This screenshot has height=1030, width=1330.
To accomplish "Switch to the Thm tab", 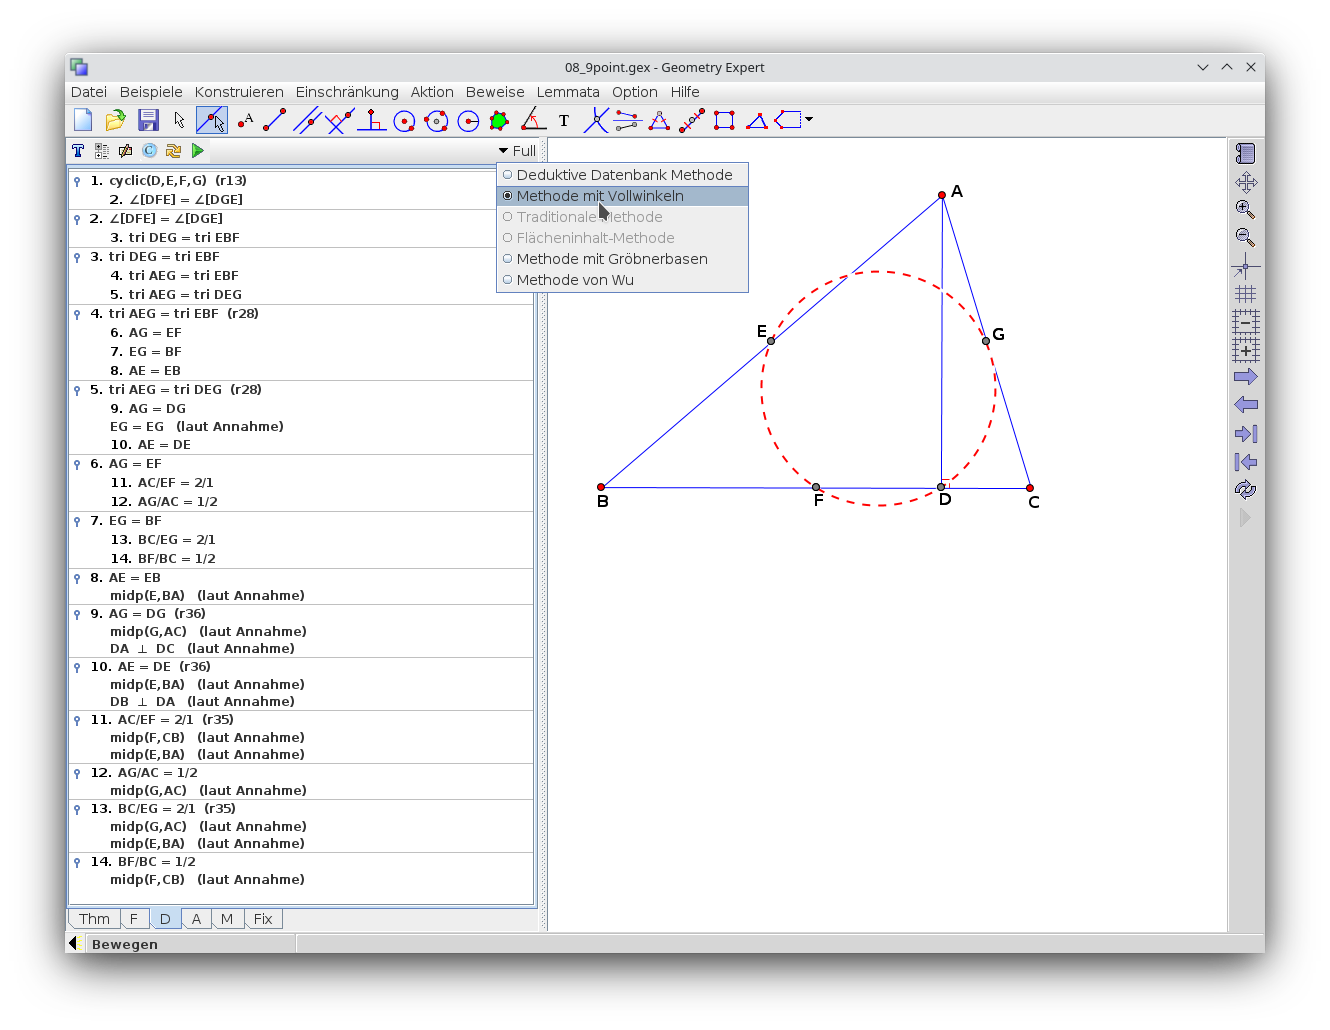I will coord(94,919).
